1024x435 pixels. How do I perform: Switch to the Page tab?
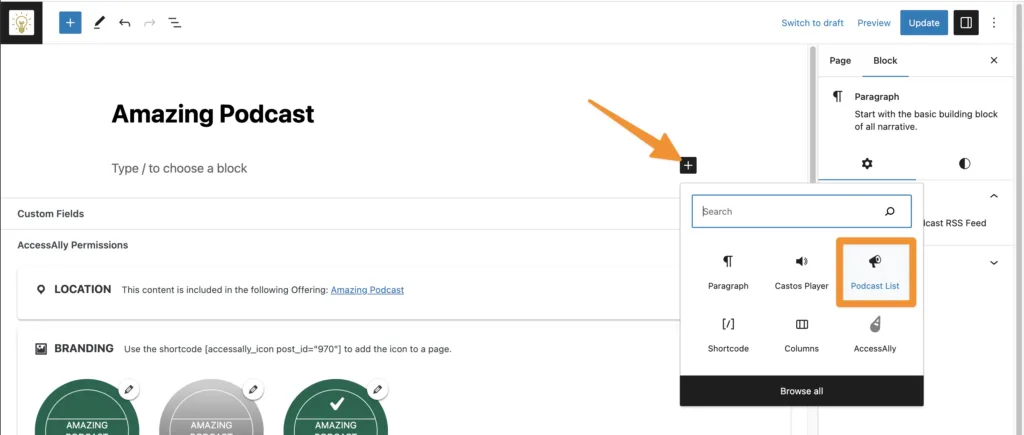840,61
